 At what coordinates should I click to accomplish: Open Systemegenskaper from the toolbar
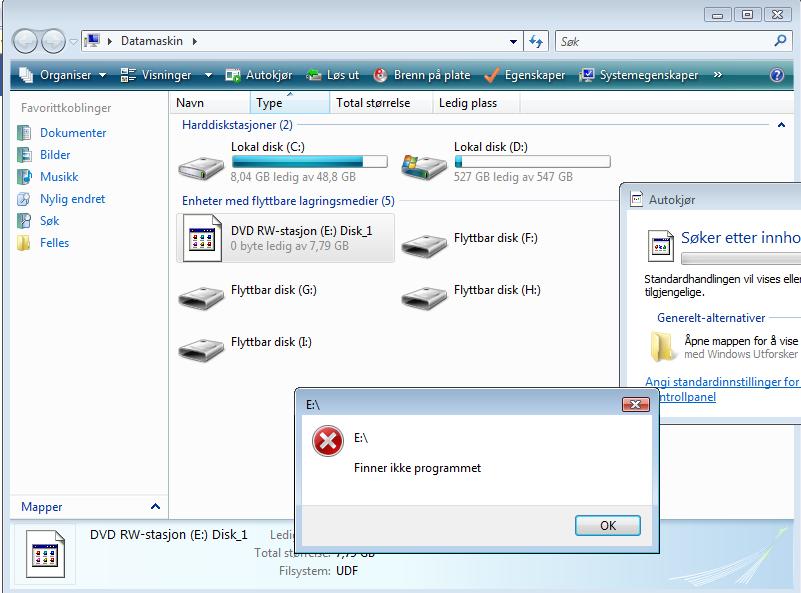pos(639,75)
